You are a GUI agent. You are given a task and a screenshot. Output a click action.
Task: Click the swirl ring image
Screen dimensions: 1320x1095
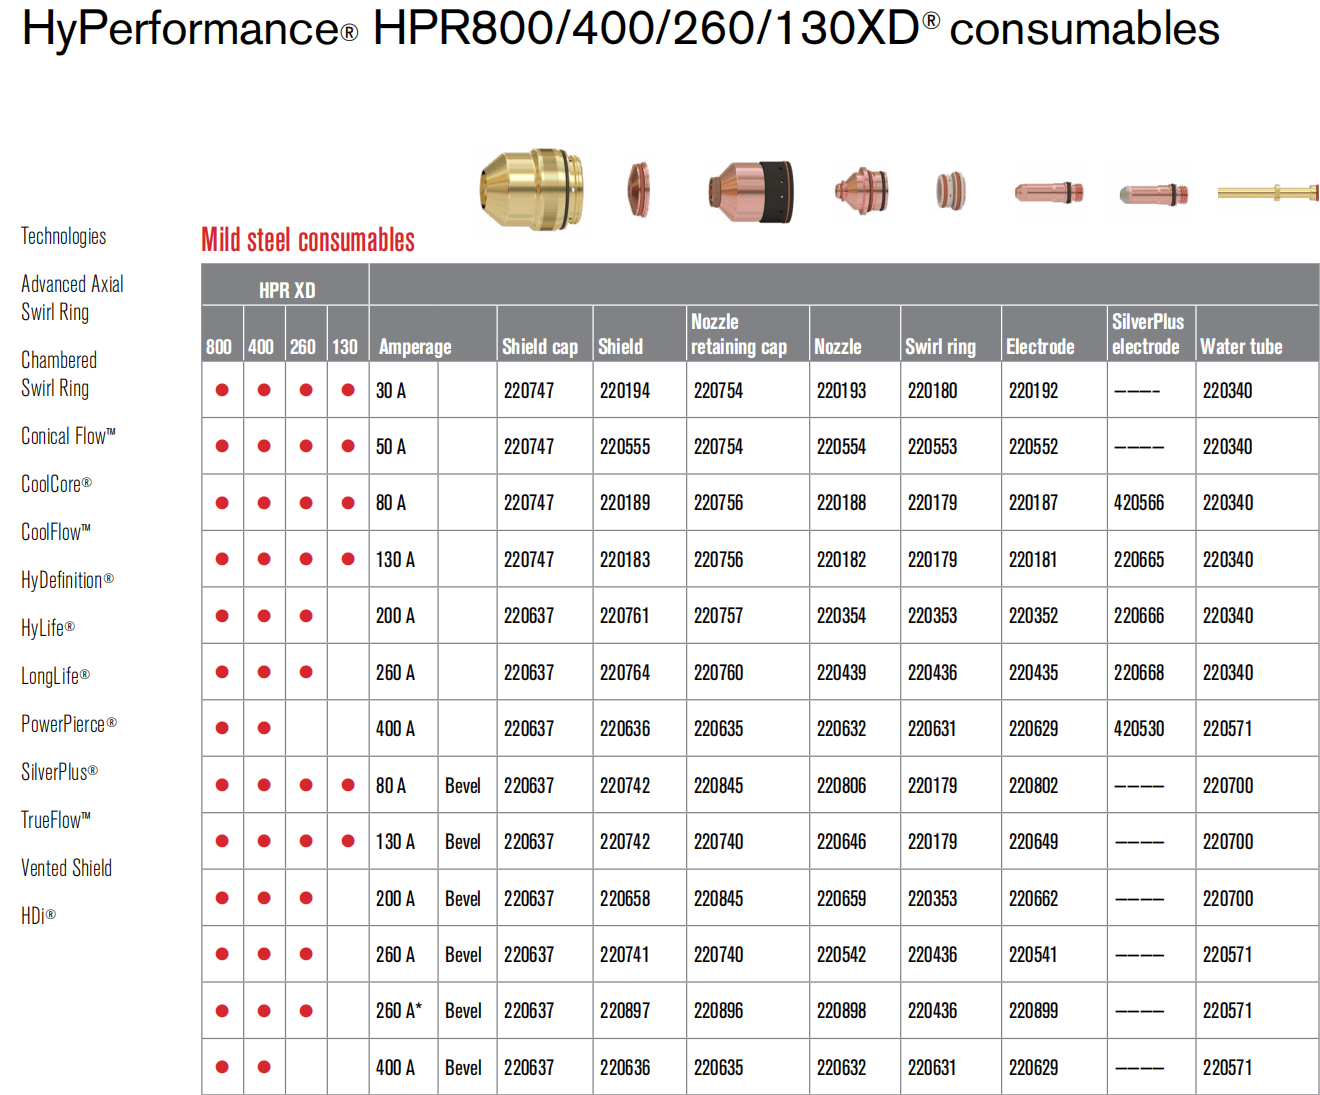(951, 191)
